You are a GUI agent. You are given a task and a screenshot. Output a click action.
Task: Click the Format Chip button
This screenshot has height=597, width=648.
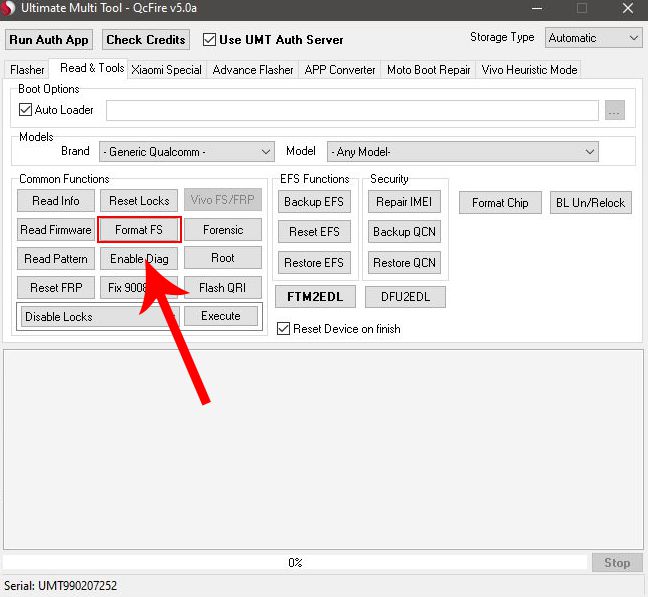point(500,203)
